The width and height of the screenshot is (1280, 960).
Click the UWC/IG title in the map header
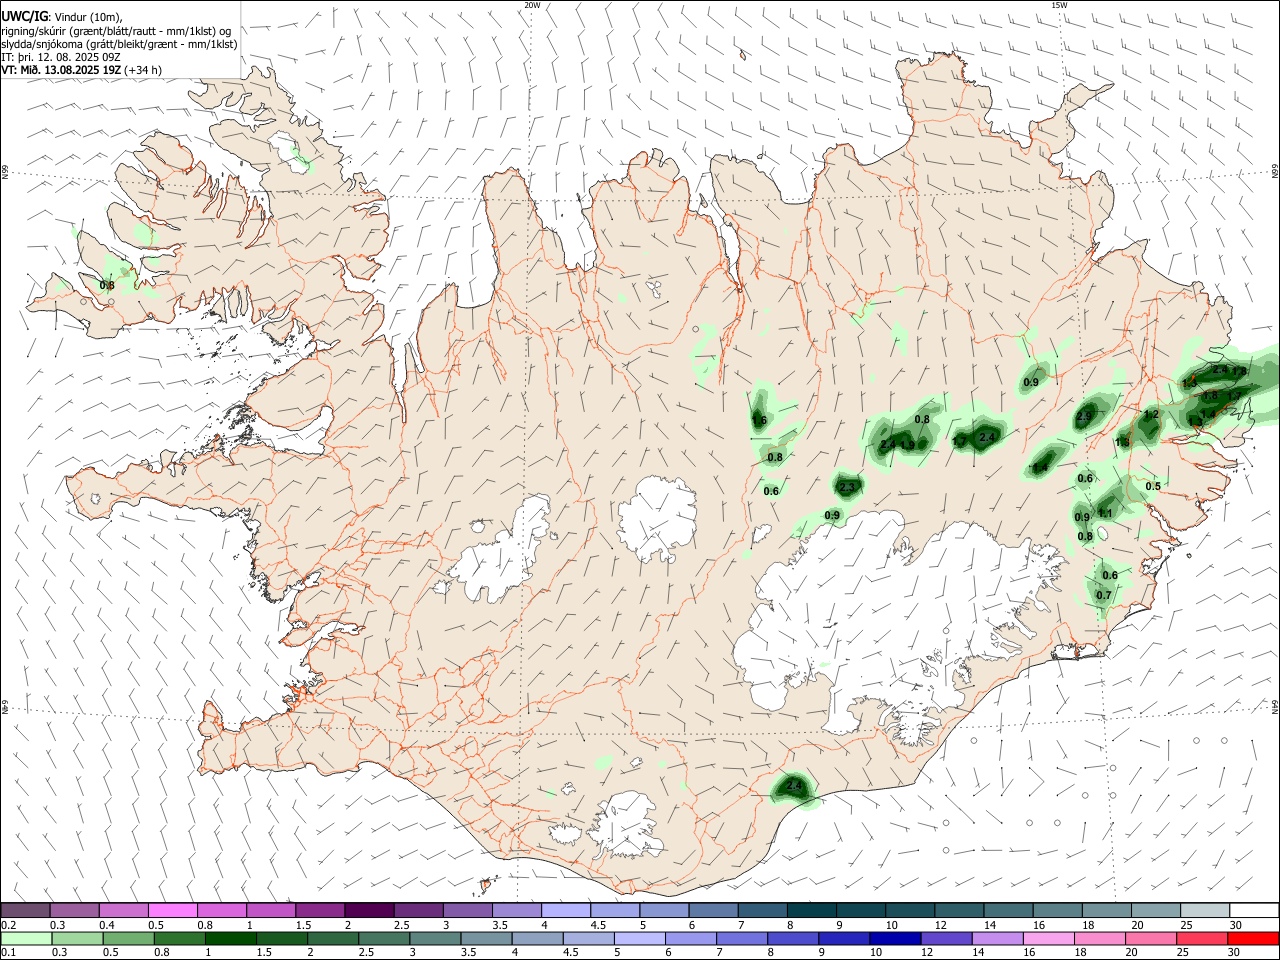(24, 16)
